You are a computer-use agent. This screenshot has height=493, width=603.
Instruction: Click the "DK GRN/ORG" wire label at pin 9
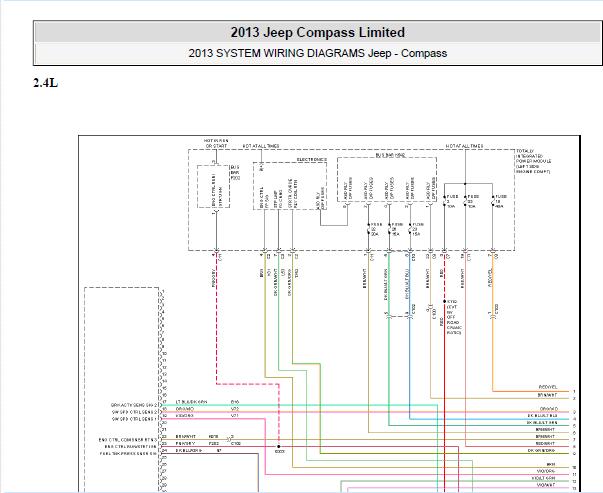point(541,450)
